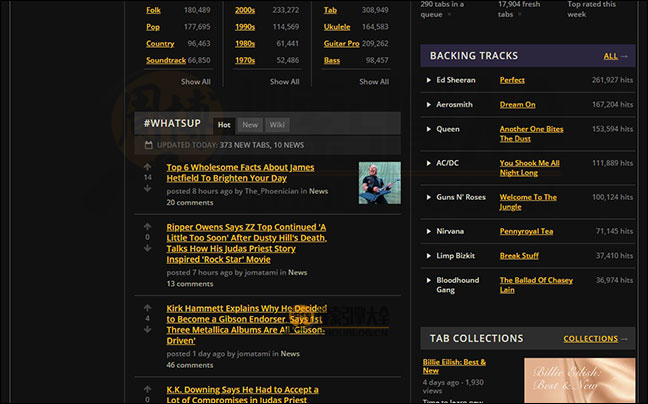The image size is (648, 404).
Task: Open You Shook Me All Night Long link
Action: pyautogui.click(x=529, y=168)
